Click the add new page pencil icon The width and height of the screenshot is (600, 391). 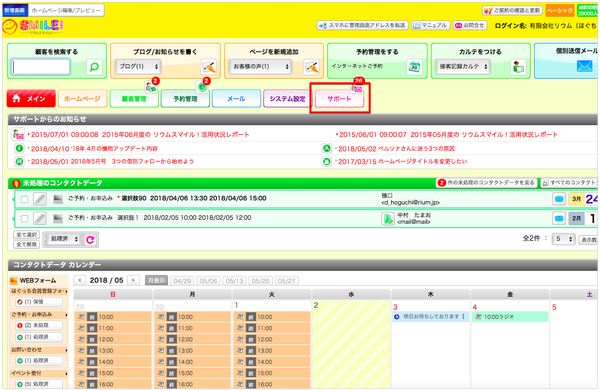[x=311, y=67]
